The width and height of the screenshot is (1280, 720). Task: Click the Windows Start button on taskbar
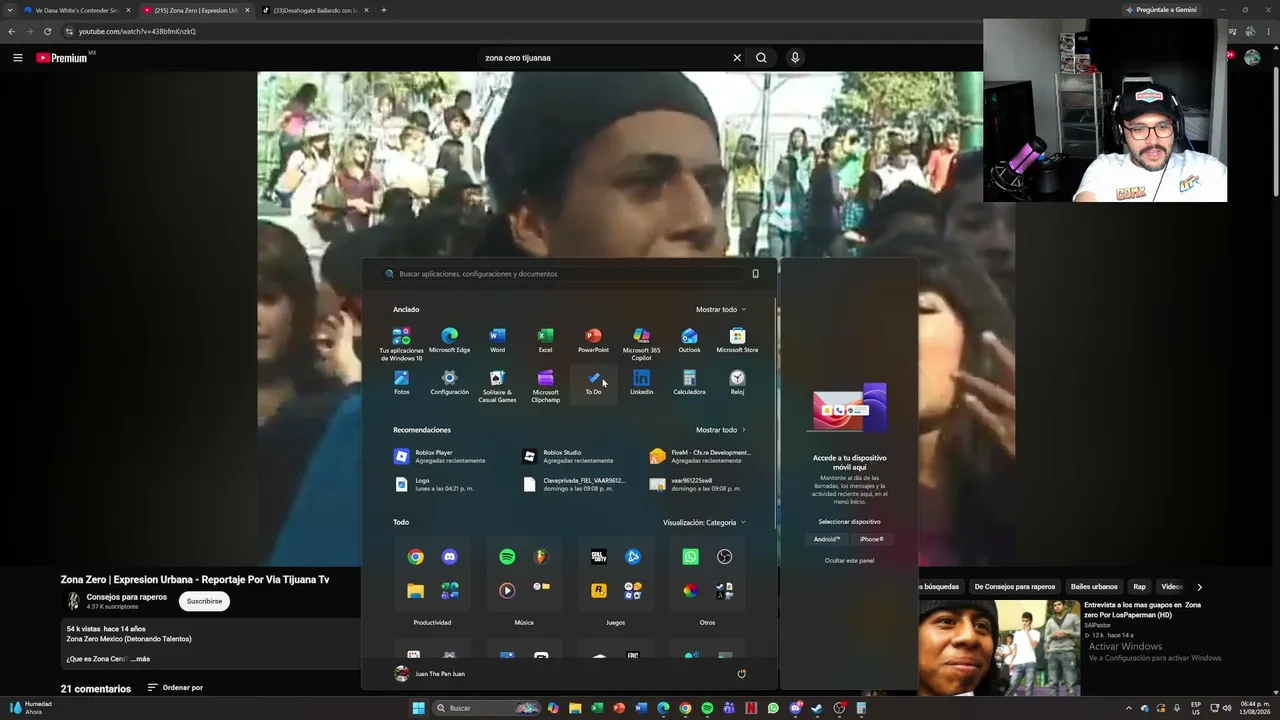pos(418,708)
